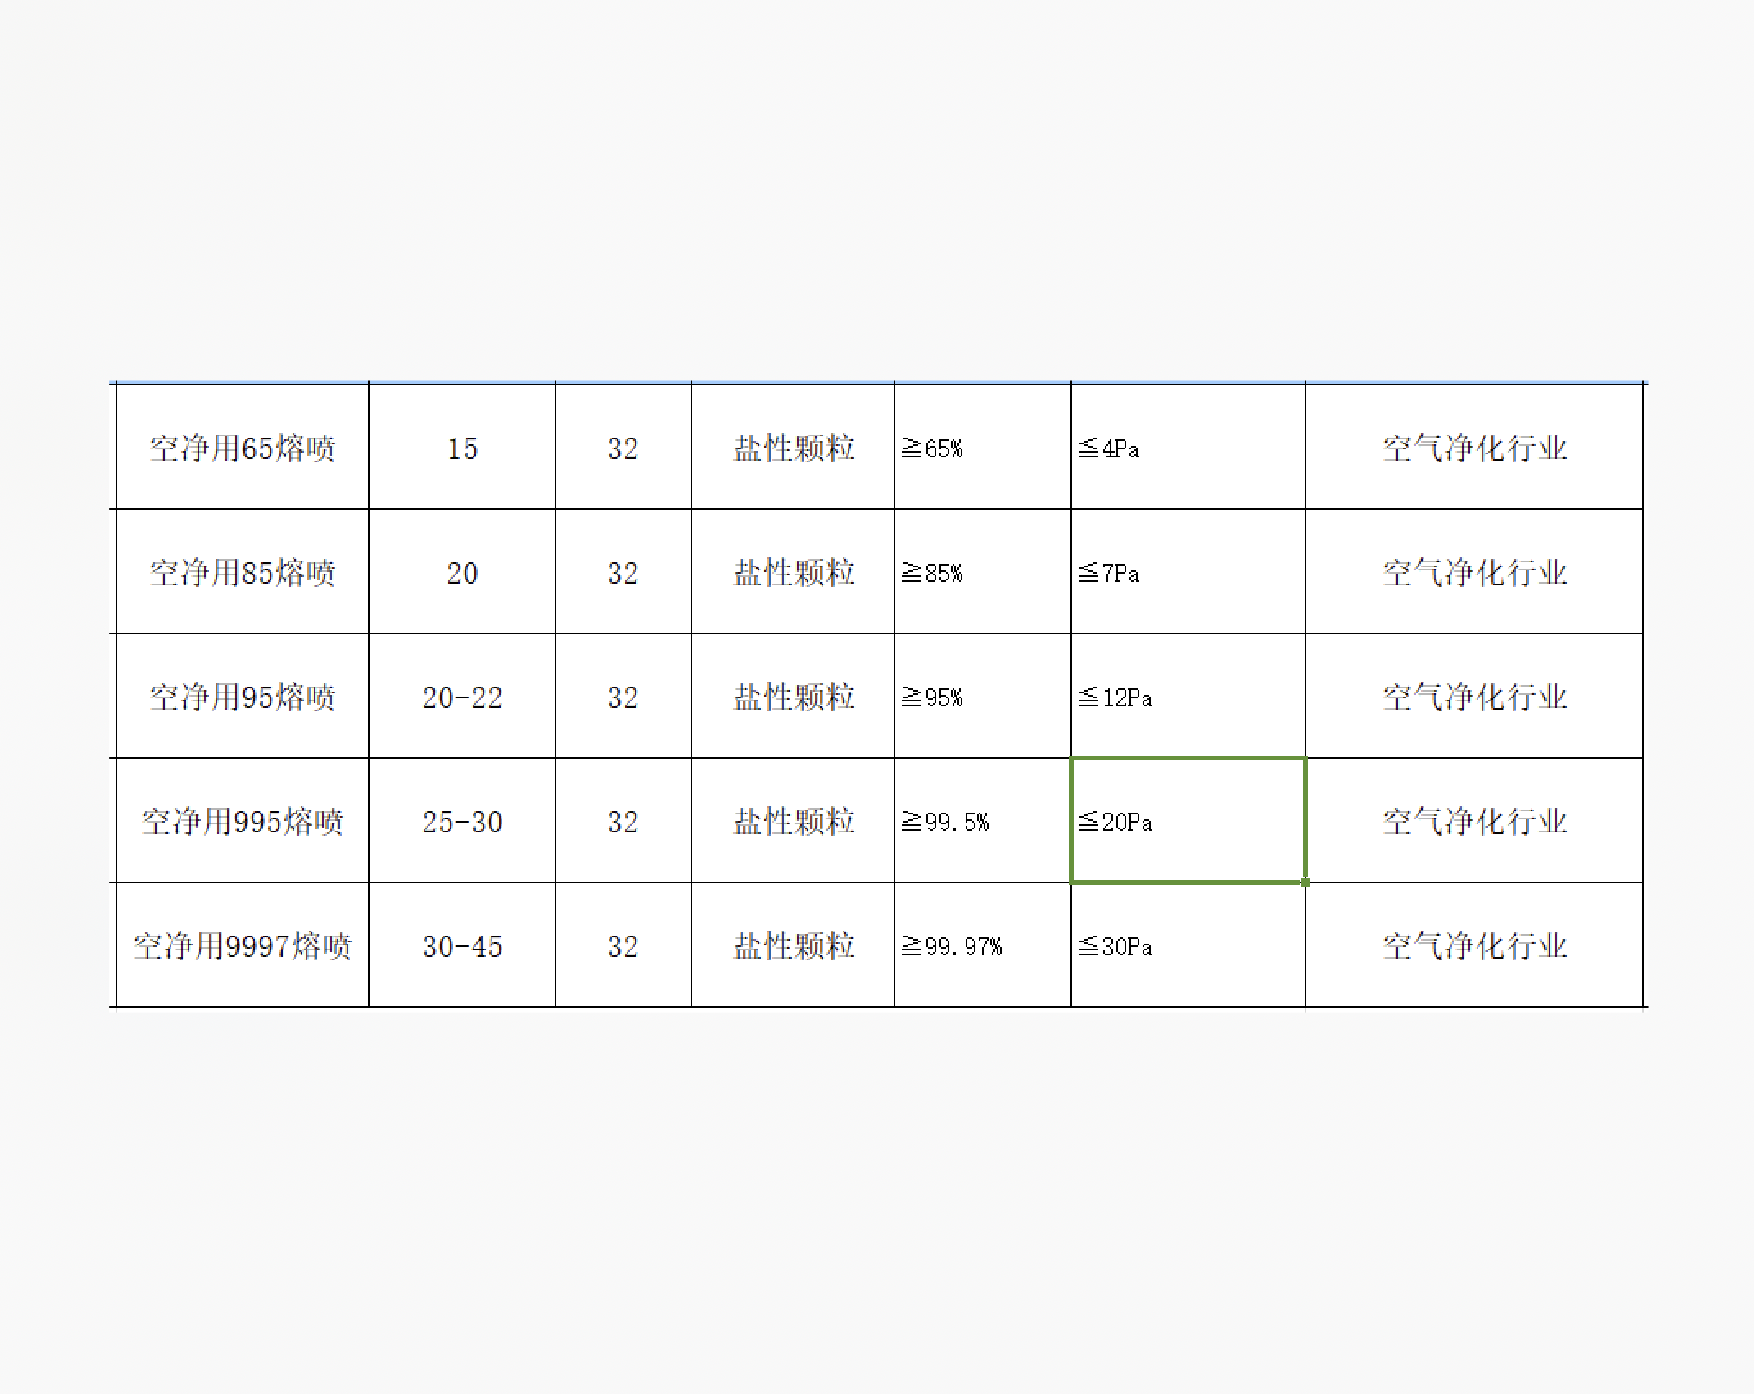Select cell 空净用9997熔喷
Viewport: 1754px width, 1394px height.
tap(243, 945)
